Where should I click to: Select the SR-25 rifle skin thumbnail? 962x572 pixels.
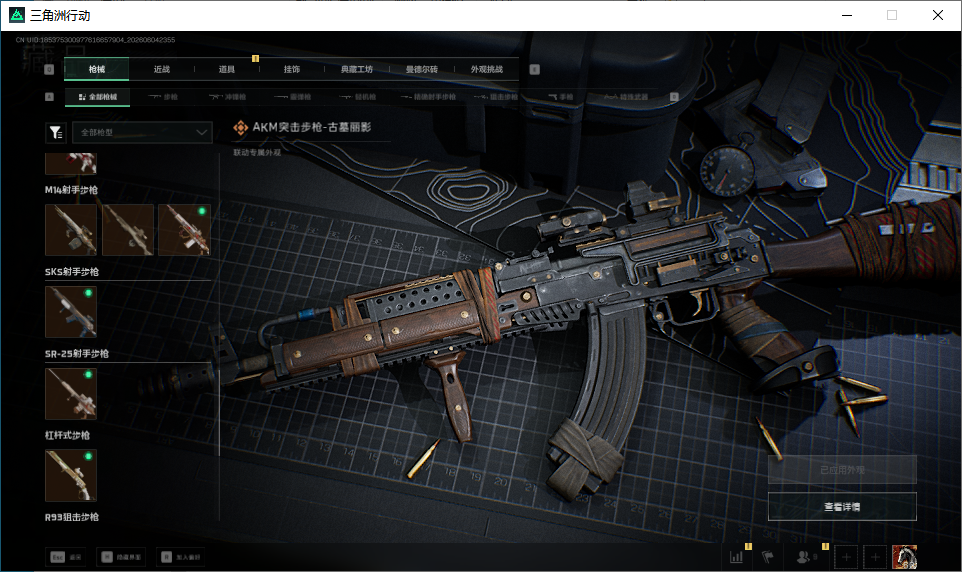click(71, 312)
